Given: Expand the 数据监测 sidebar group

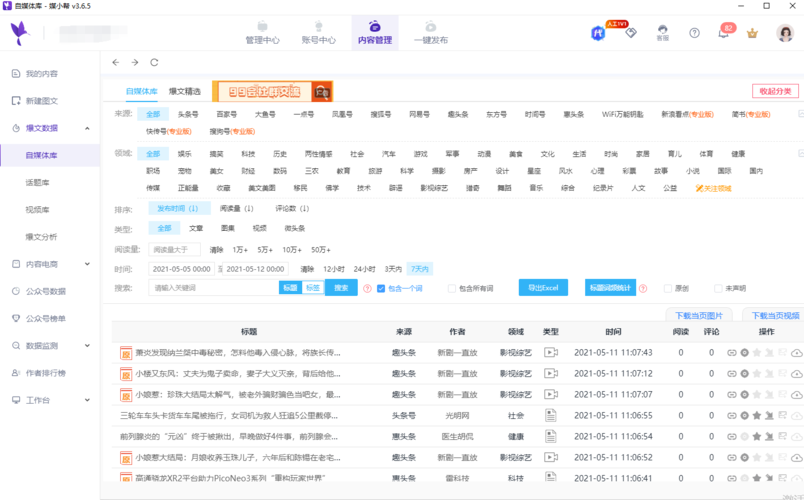Looking at the screenshot, I should pos(87,346).
